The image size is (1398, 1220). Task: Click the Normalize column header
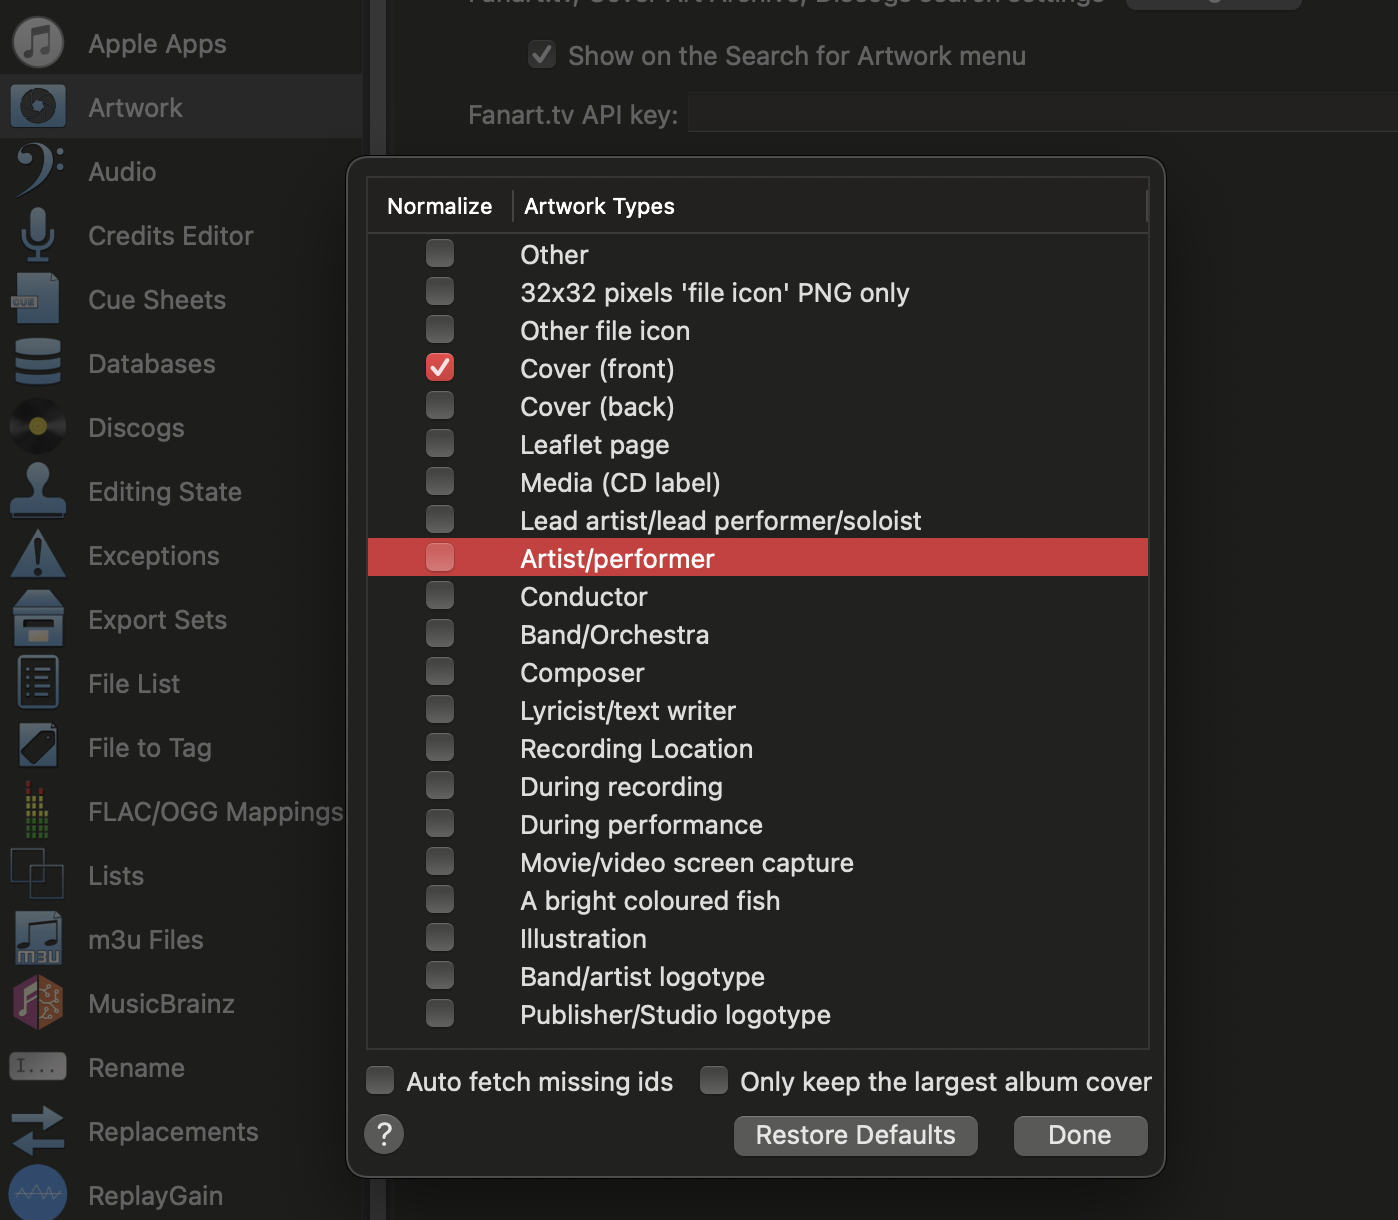439,206
